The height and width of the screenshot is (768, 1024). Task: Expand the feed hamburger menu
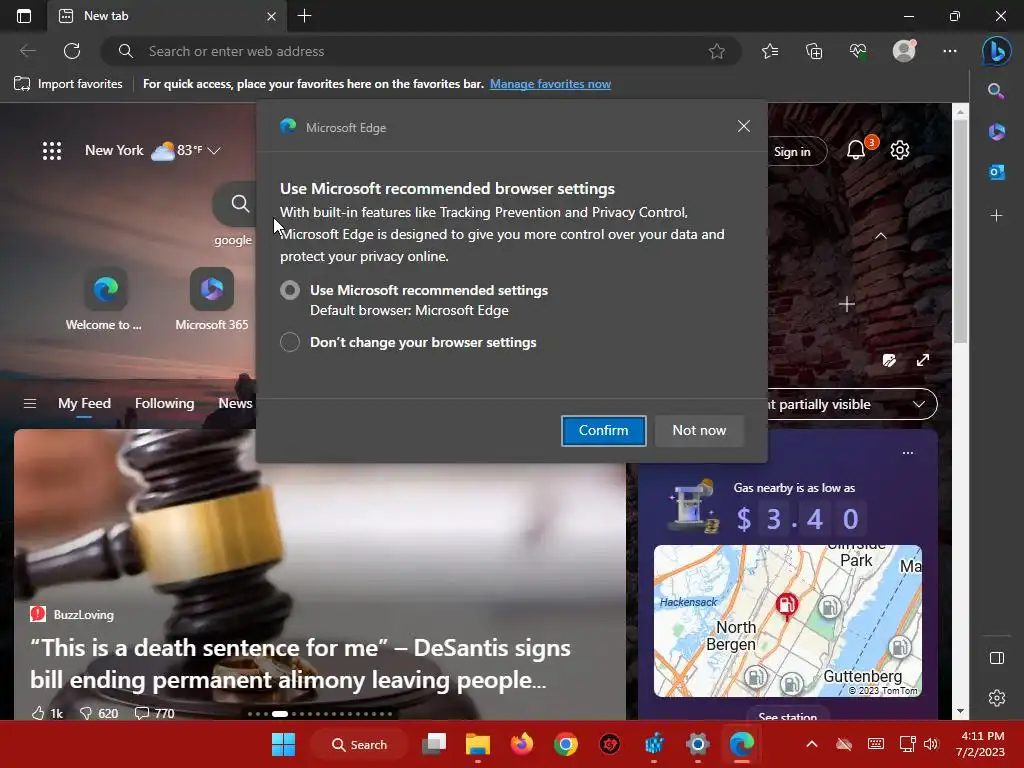[29, 404]
